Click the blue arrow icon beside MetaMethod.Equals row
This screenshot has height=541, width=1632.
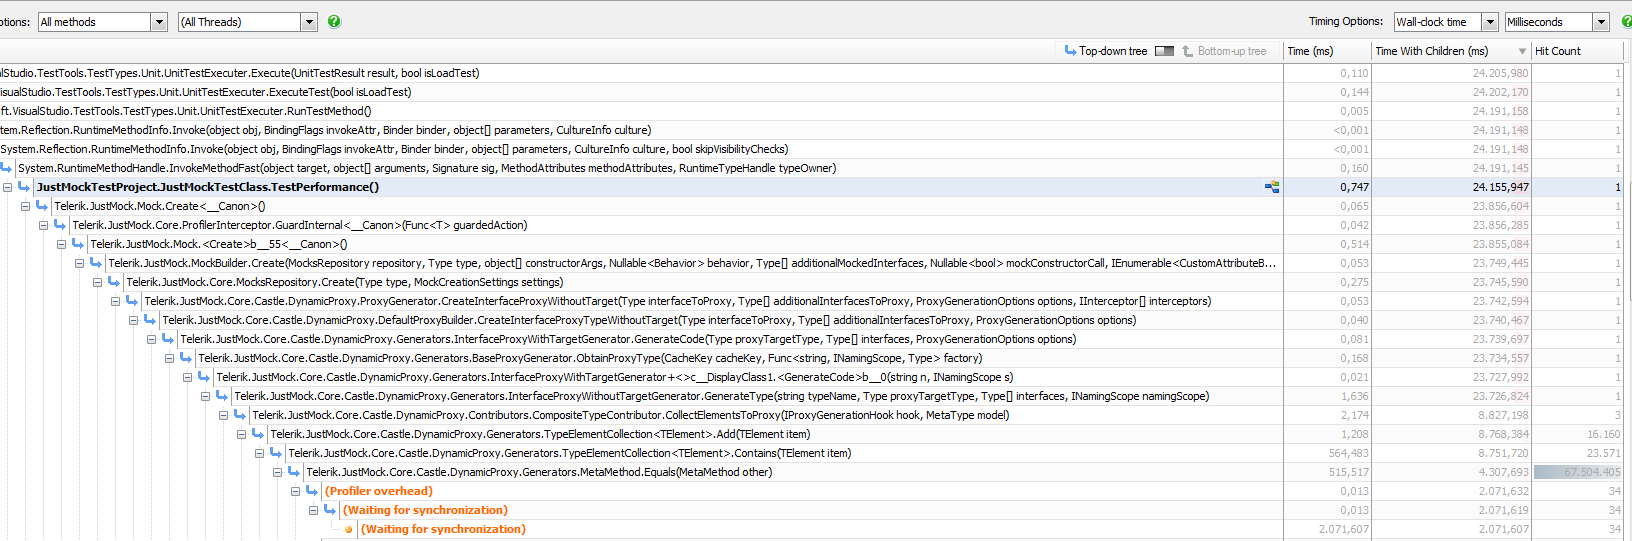[294, 472]
